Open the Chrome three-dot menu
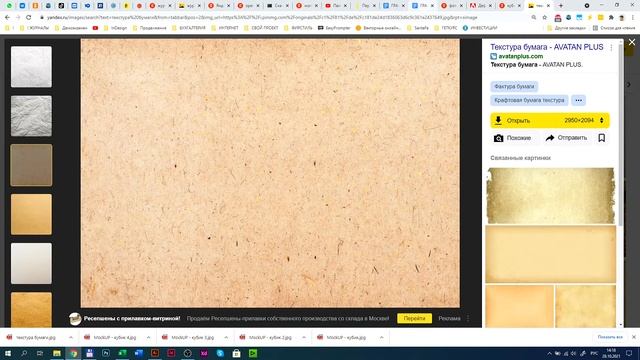The image size is (640, 360). (x=633, y=18)
